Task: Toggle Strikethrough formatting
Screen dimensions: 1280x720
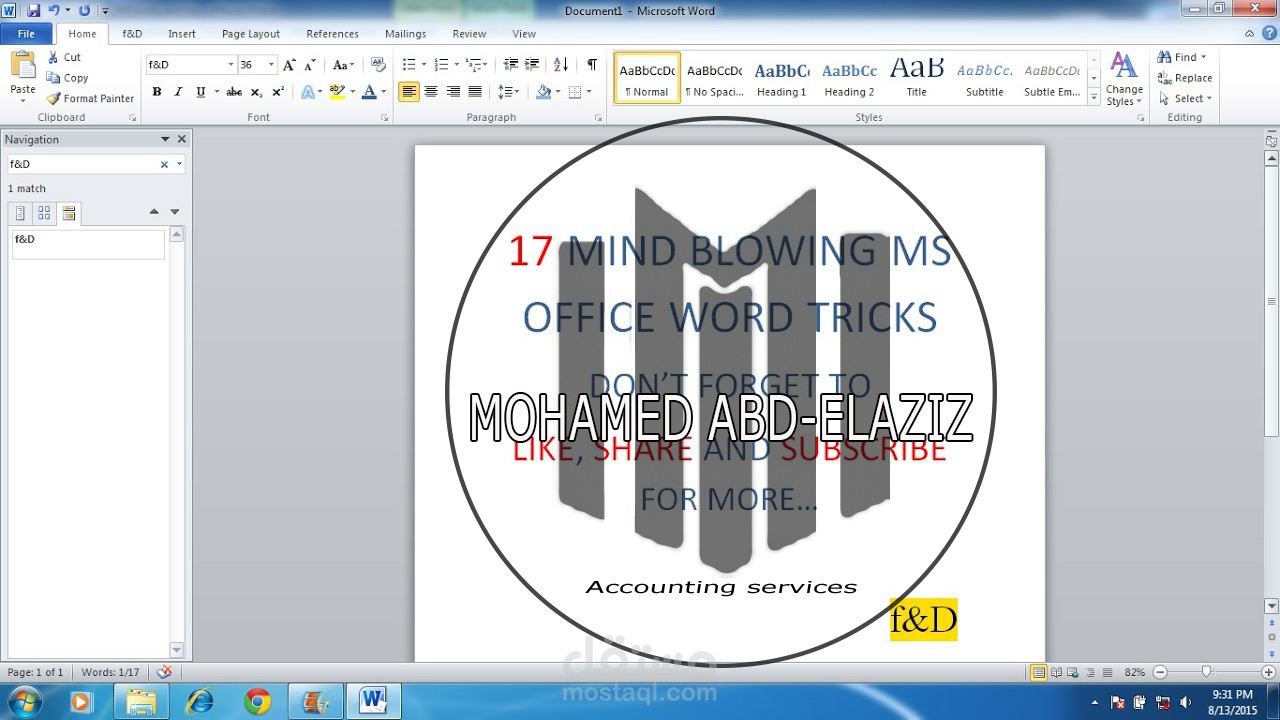Action: point(234,92)
